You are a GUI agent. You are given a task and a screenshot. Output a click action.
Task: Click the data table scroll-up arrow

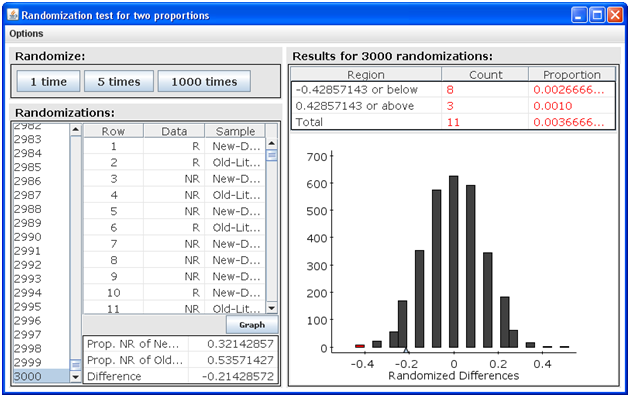pos(272,143)
